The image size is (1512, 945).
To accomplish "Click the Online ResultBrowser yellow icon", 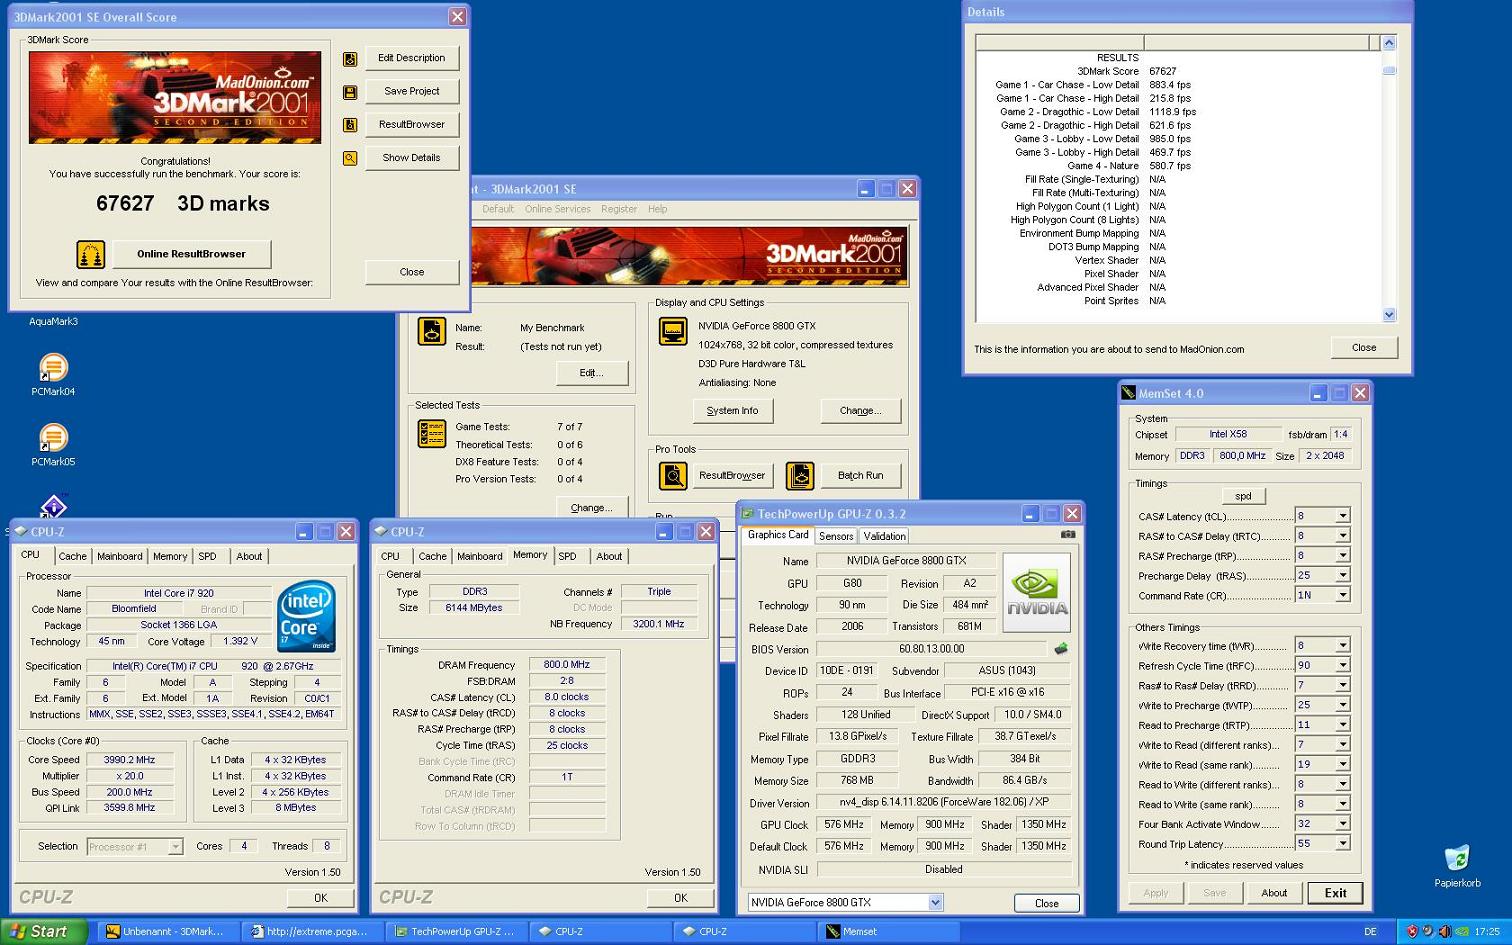I will [90, 254].
